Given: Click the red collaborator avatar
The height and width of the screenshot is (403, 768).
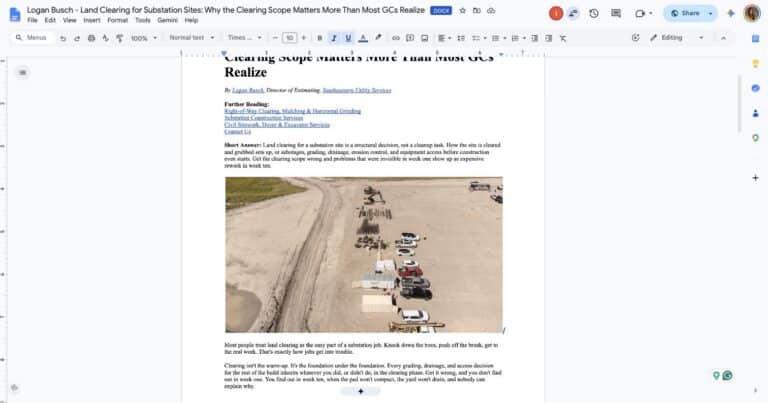Looking at the screenshot, I should [556, 13].
